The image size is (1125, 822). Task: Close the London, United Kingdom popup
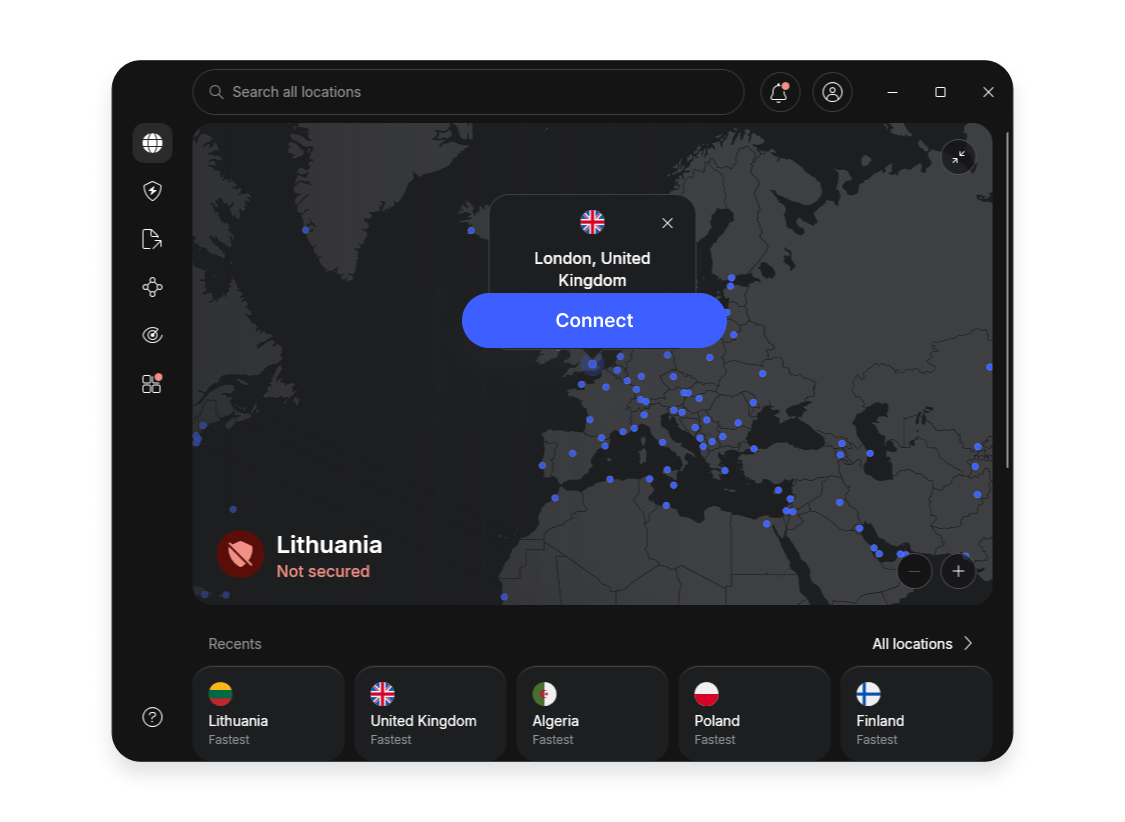tap(667, 223)
